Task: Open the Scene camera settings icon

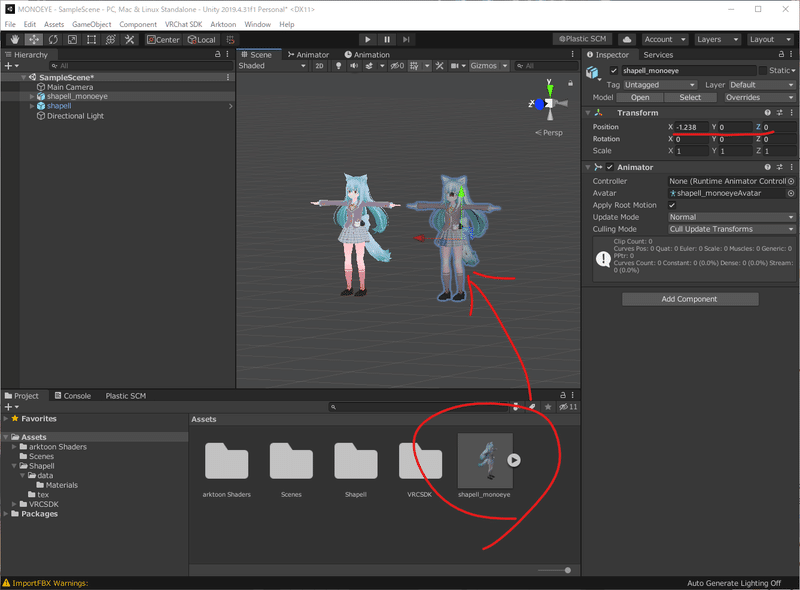Action: coord(457,66)
